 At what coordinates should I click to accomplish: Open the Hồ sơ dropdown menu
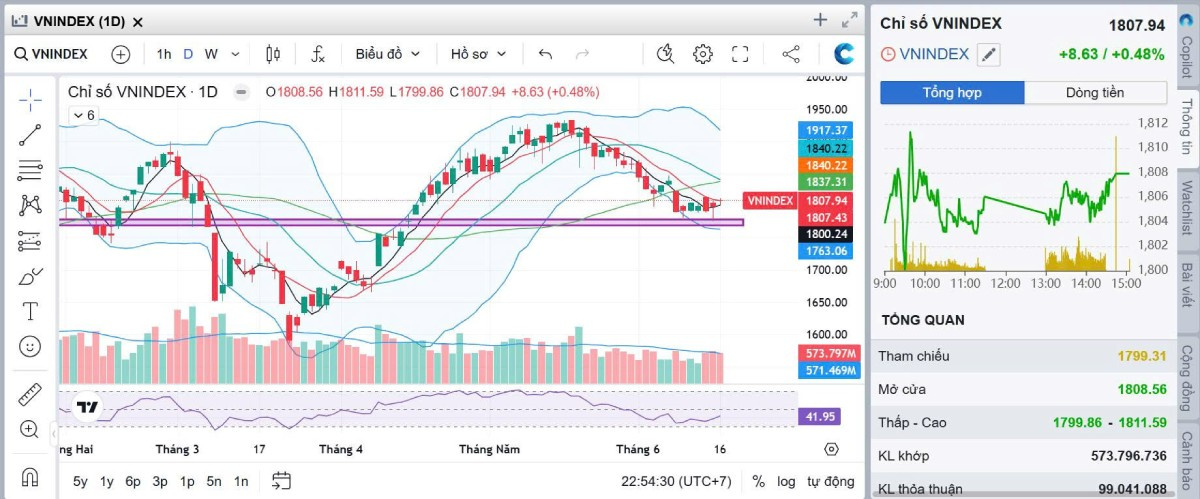[x=479, y=54]
